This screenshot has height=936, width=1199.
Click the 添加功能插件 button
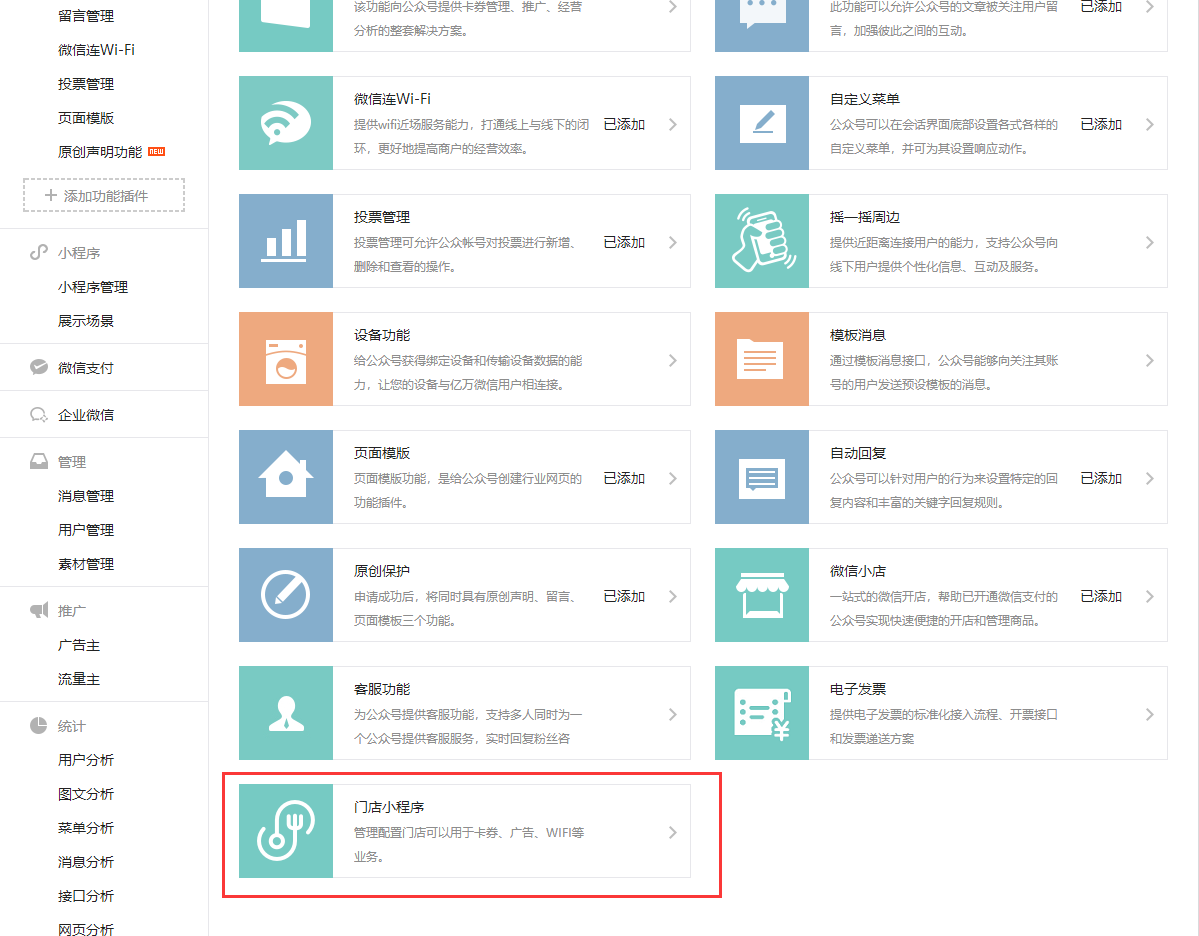coord(104,195)
